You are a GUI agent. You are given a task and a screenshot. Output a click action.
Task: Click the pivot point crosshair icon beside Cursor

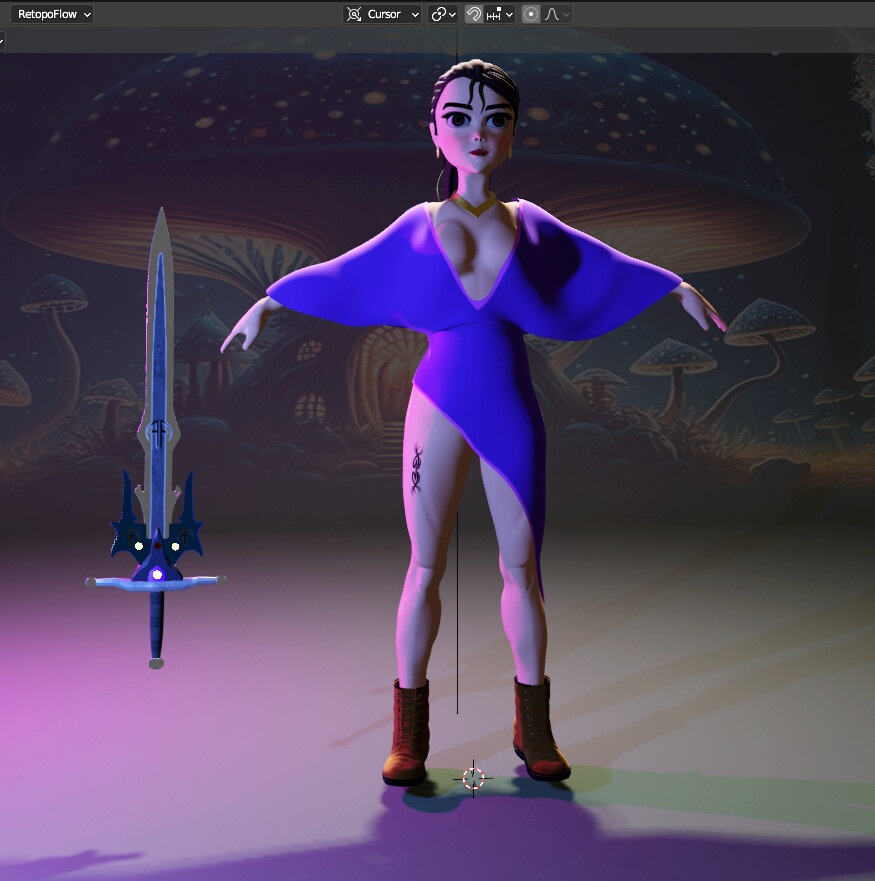(356, 14)
